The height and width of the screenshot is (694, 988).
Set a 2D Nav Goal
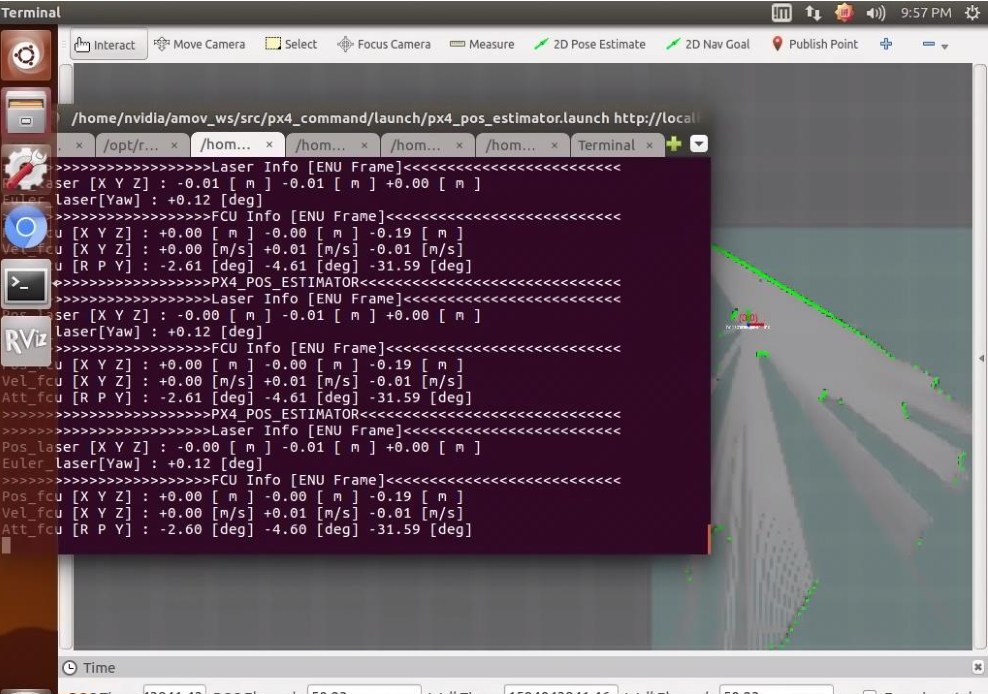[x=708, y=44]
